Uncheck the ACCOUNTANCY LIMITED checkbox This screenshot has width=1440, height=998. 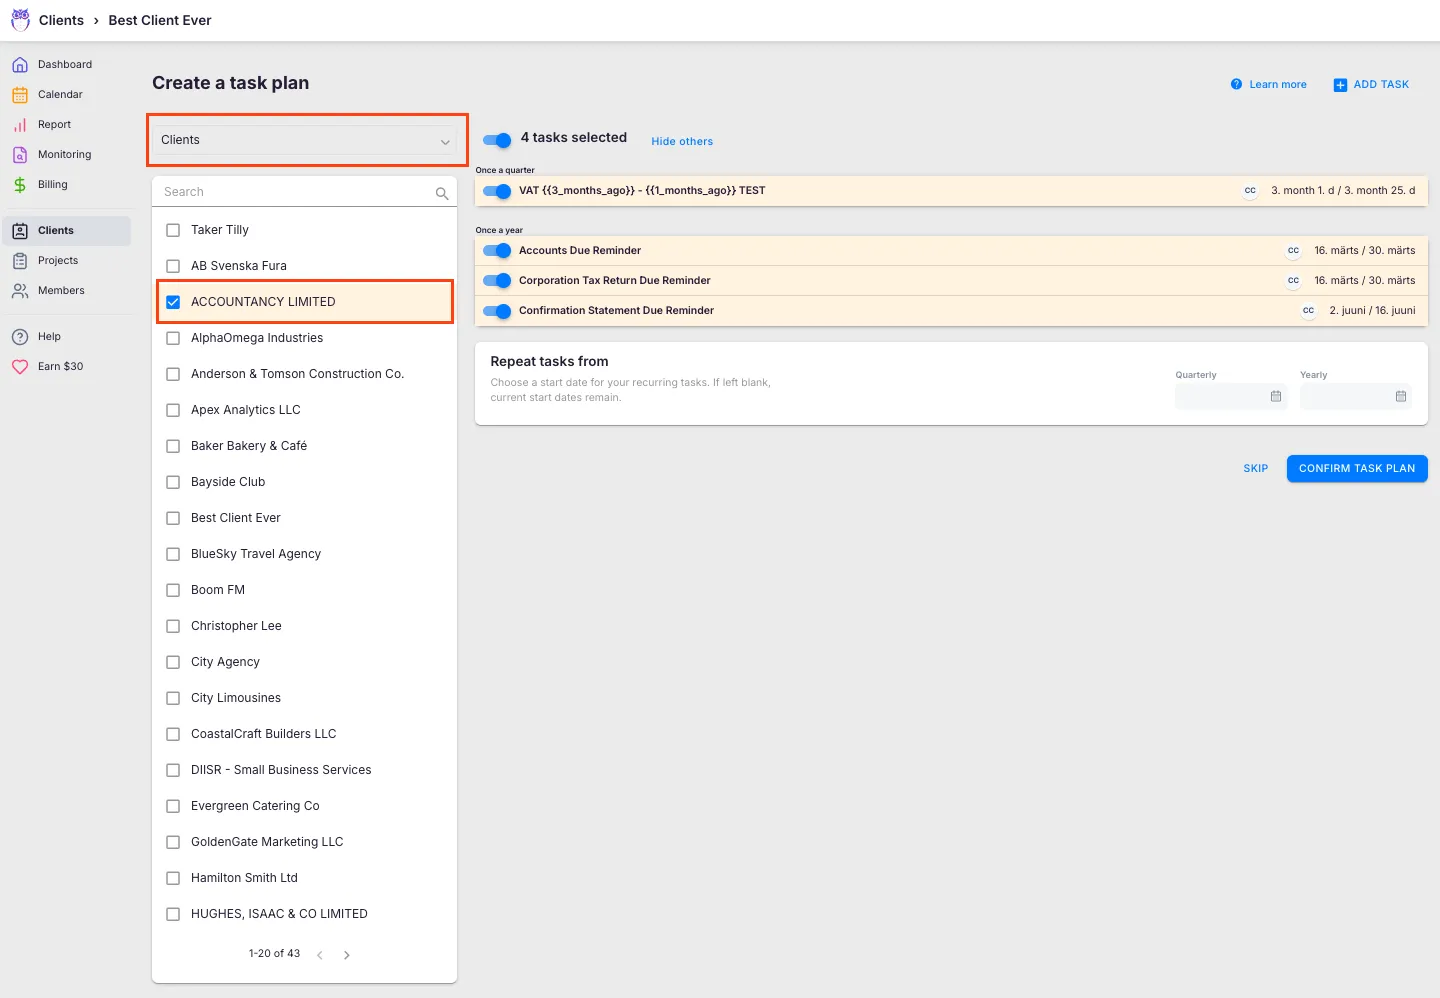click(x=173, y=302)
